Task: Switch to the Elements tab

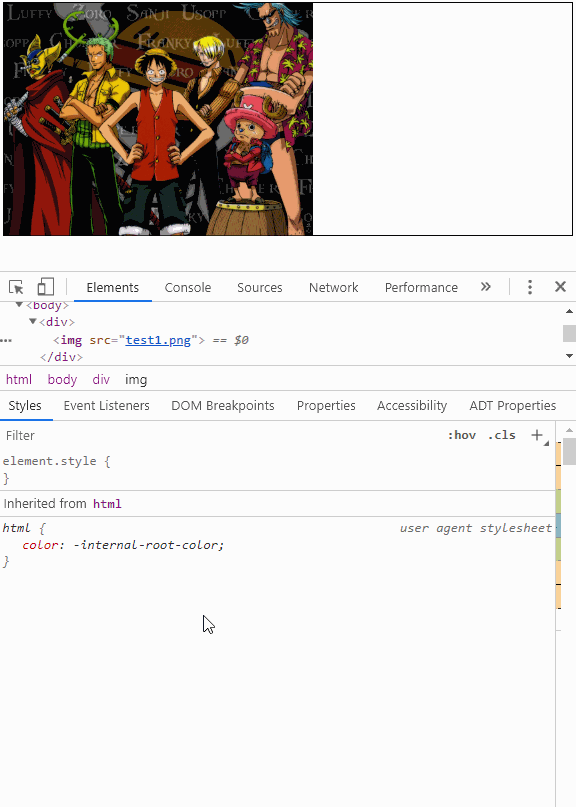Action: point(113,287)
